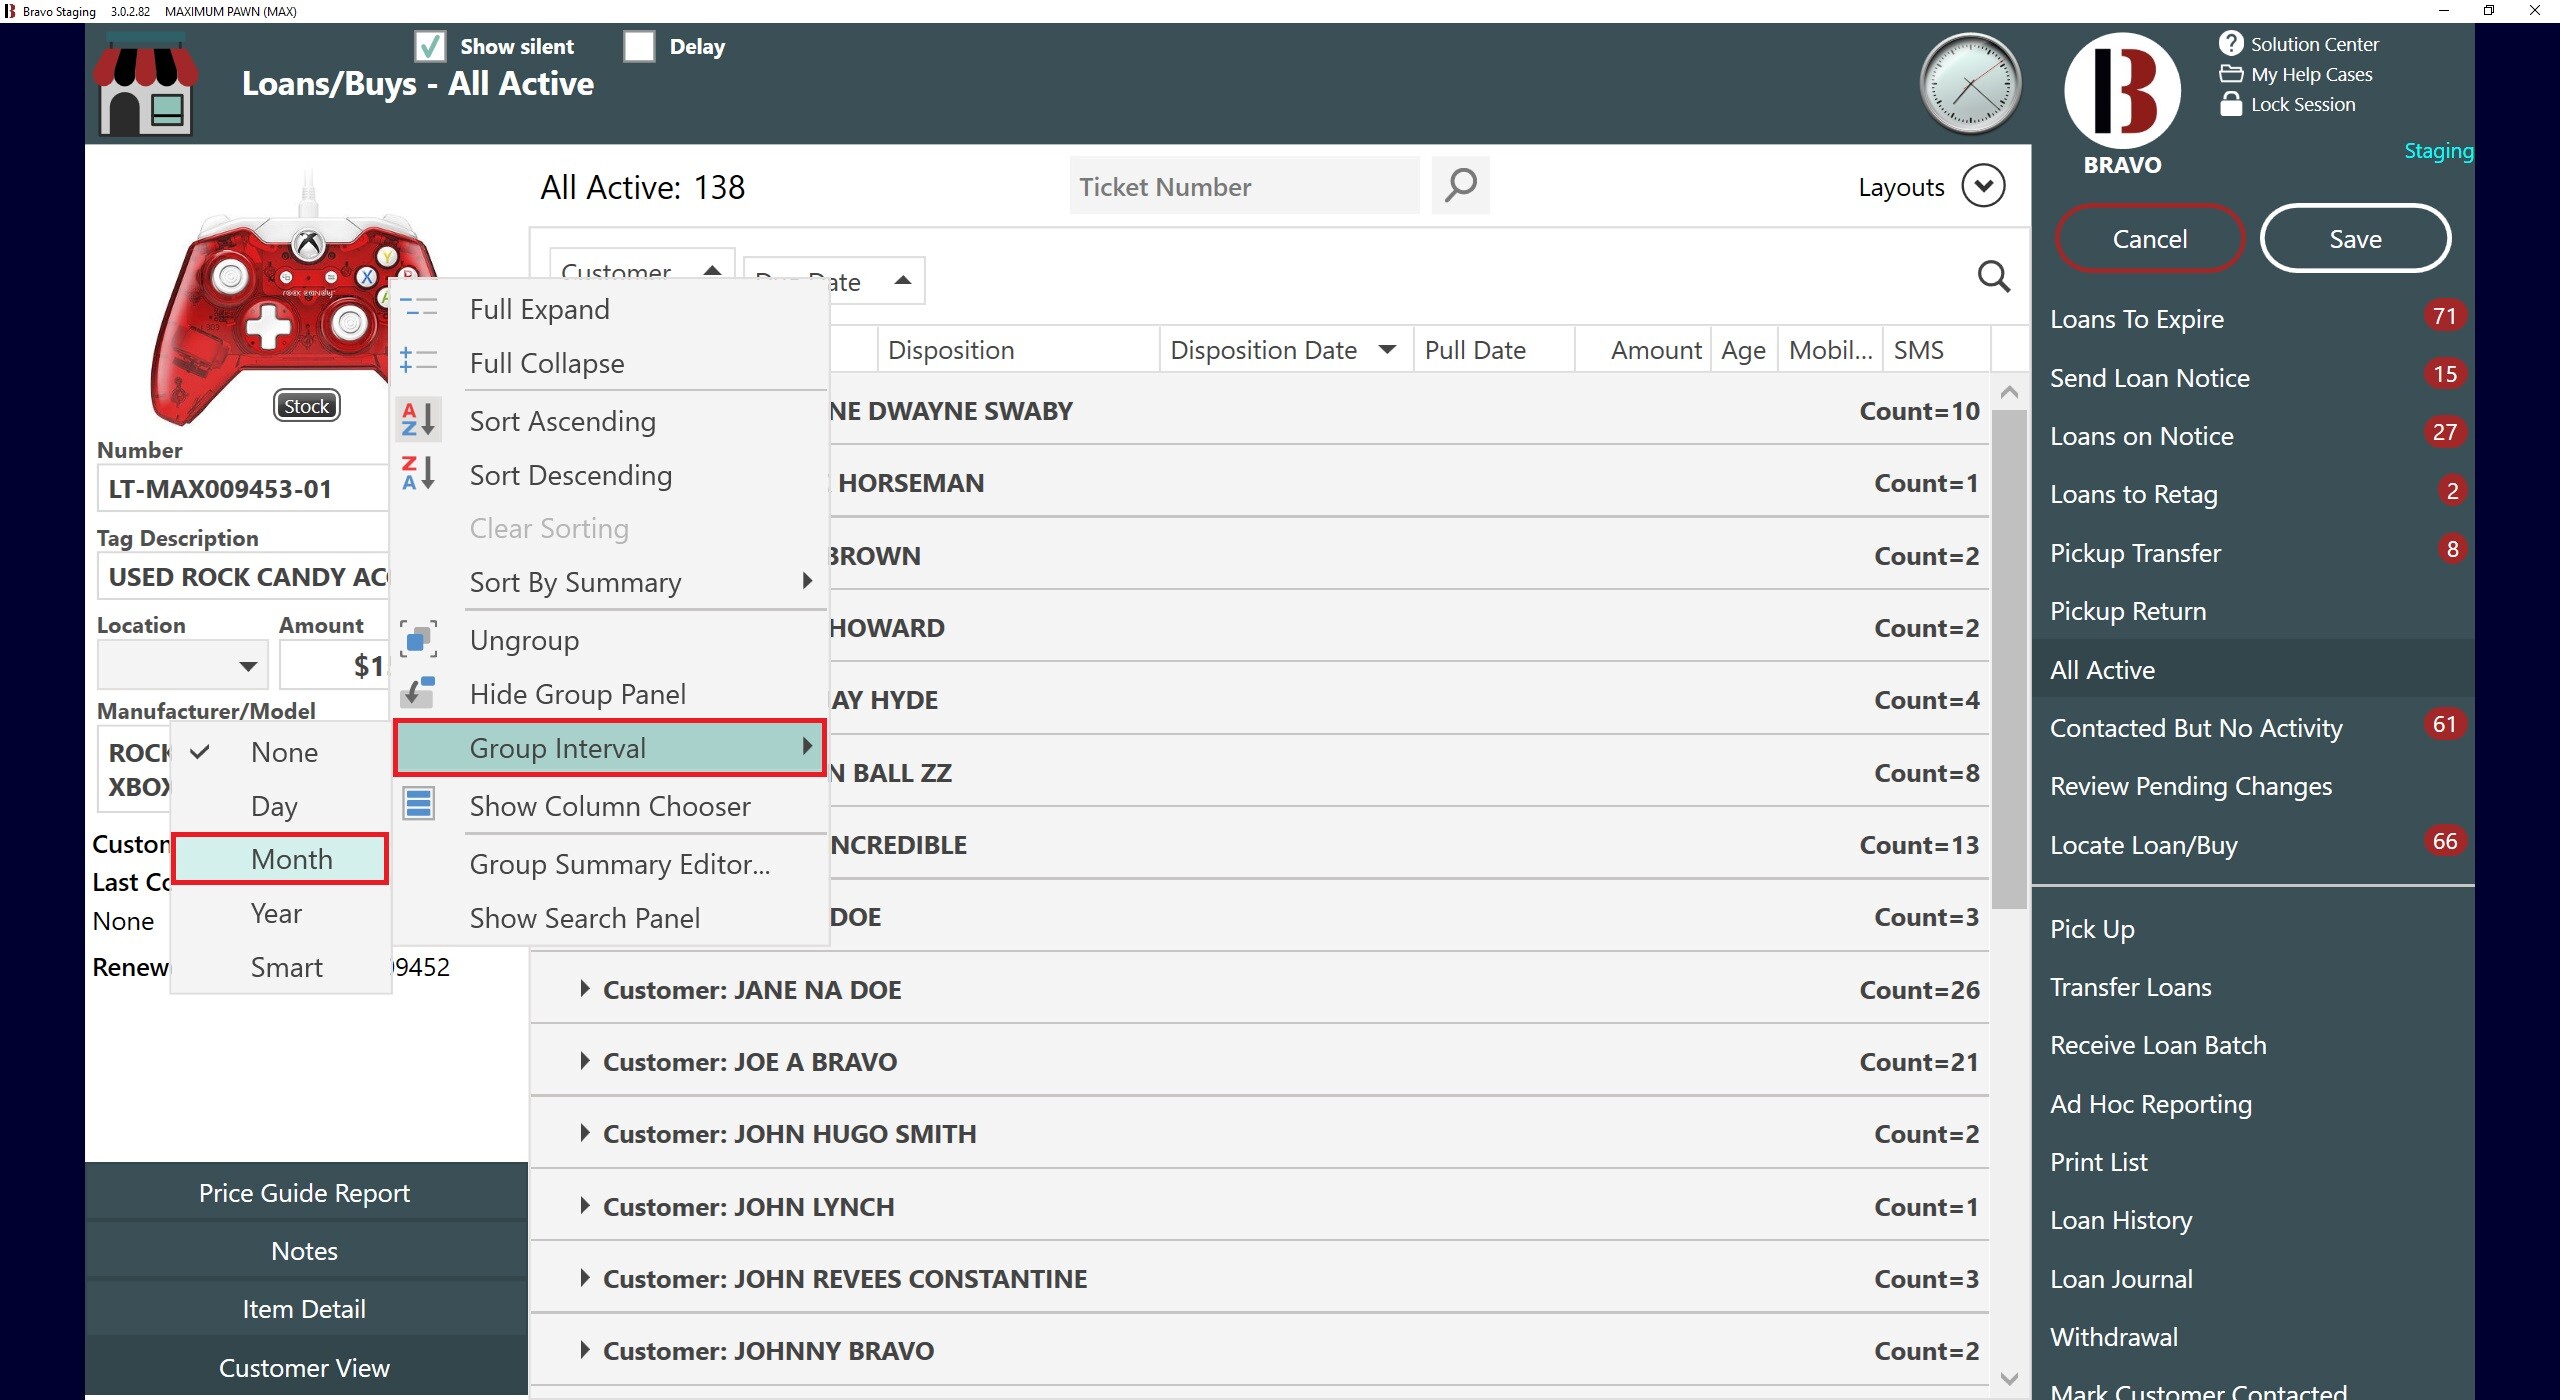Click the Sort Descending Z-A icon
2560x1400 pixels.
[418, 473]
